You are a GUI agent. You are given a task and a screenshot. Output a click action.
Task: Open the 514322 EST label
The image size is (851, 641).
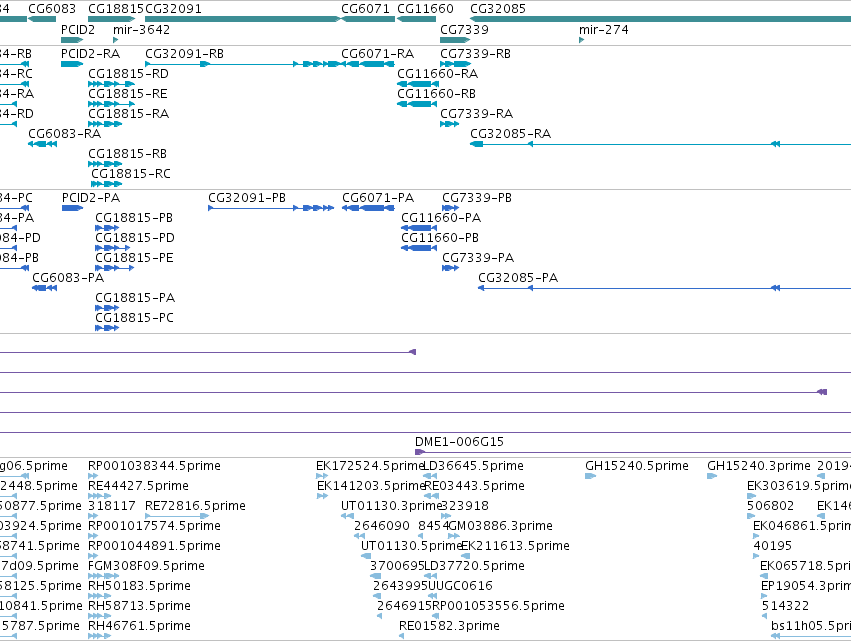pyautogui.click(x=785, y=606)
